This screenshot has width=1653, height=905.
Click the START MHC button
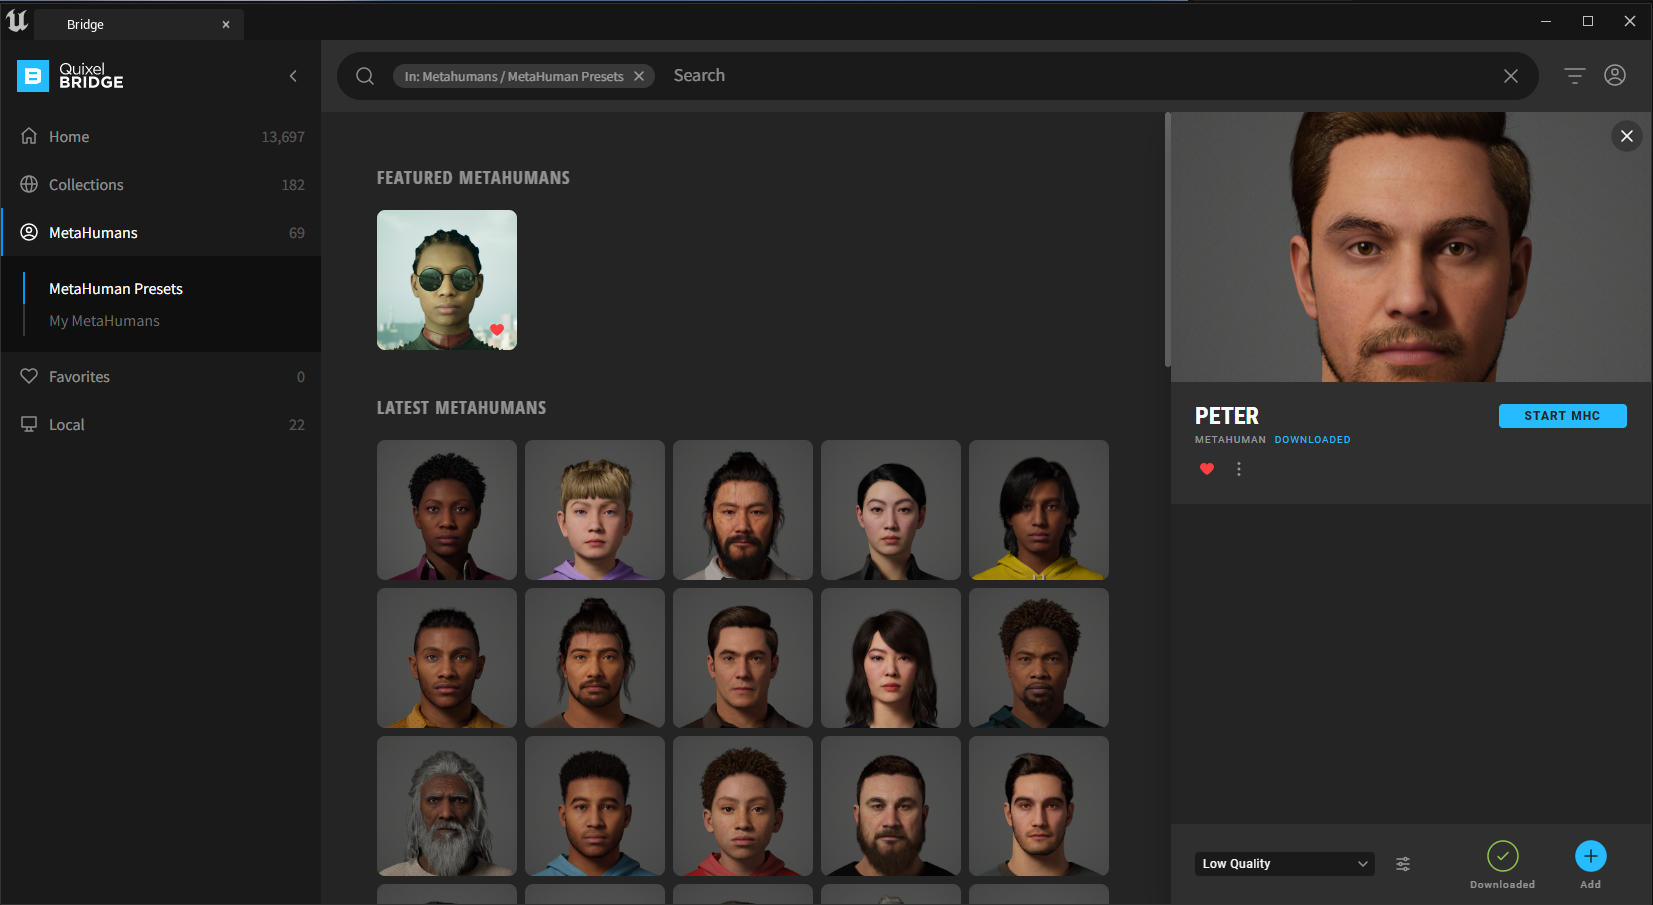[1562, 416]
